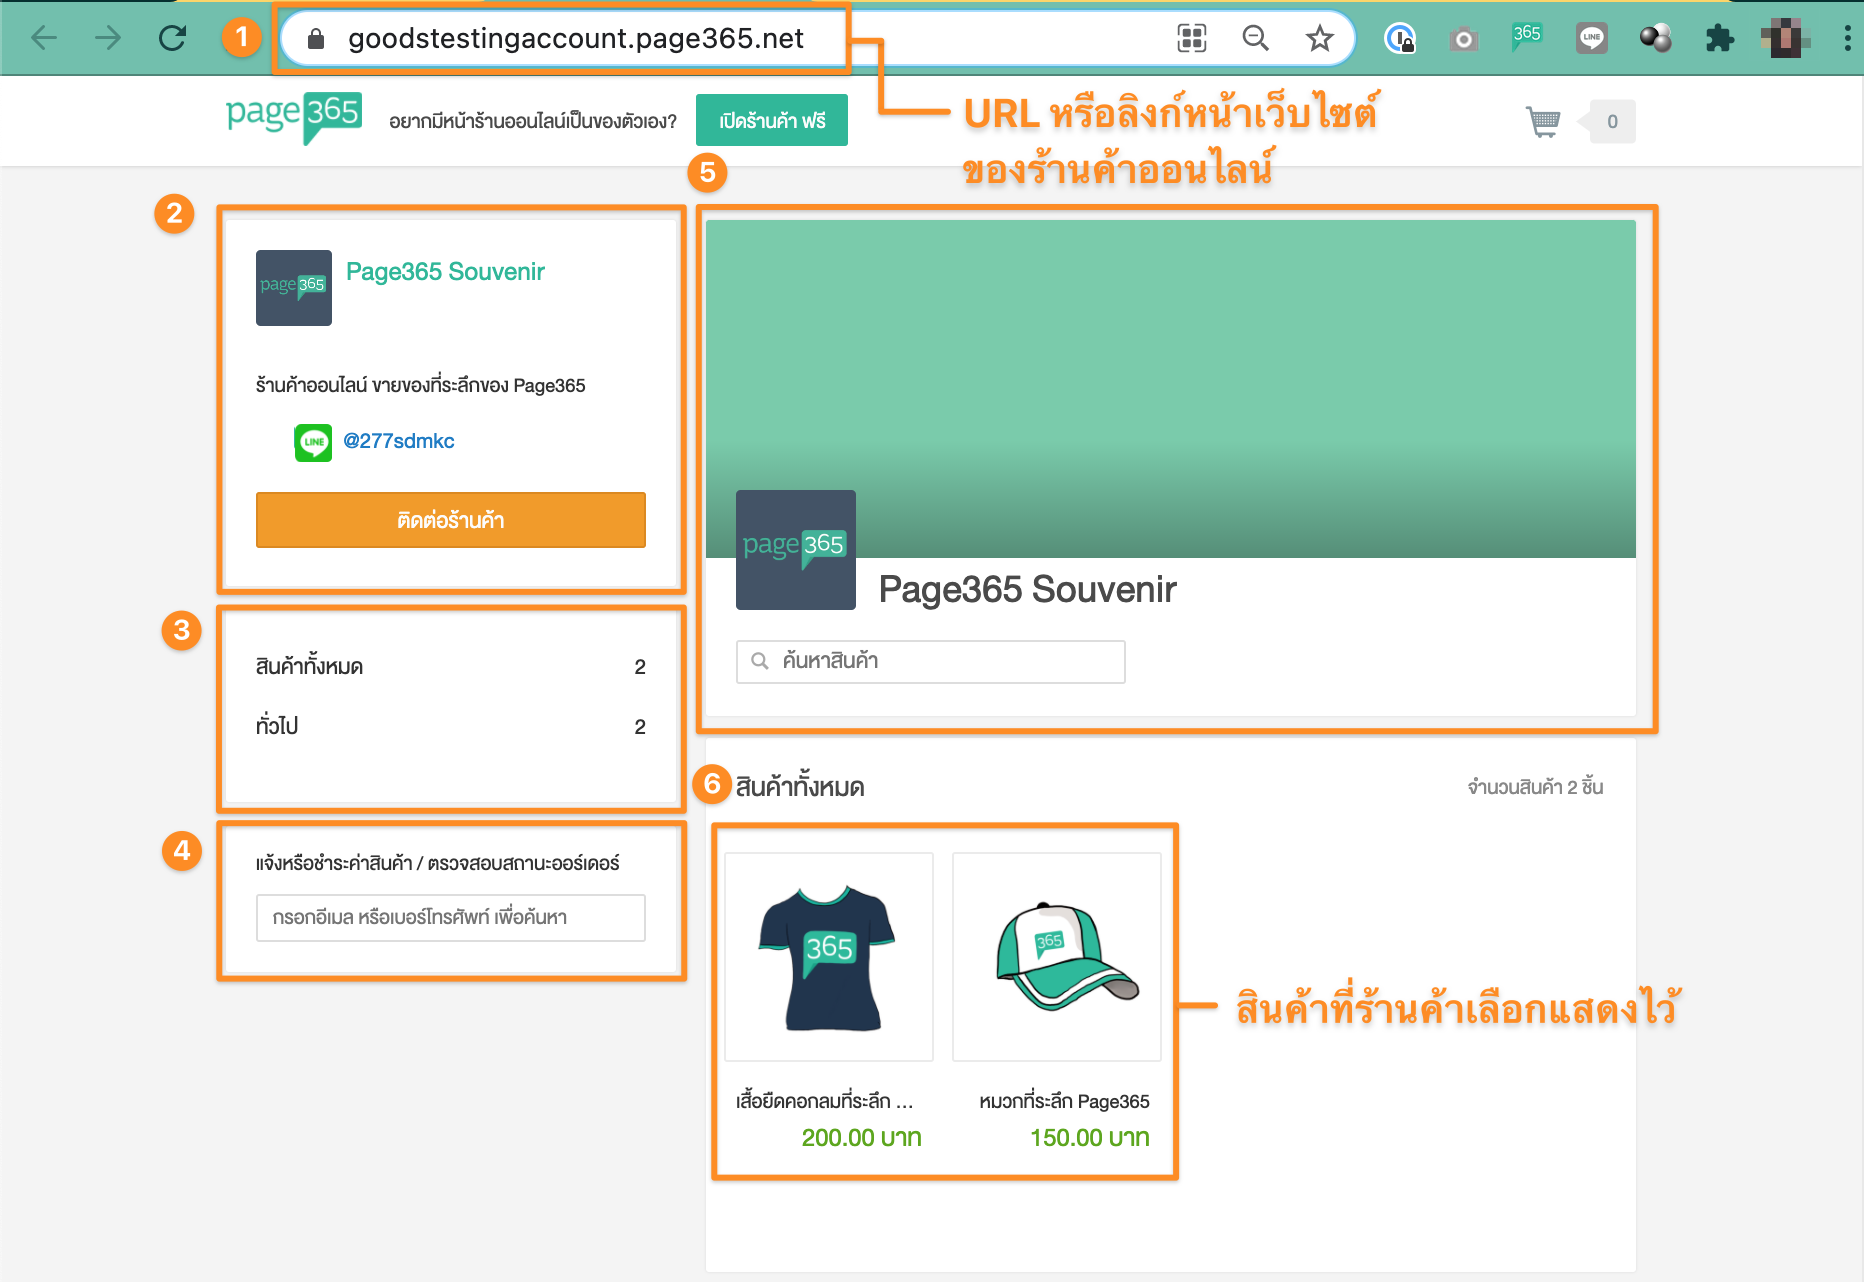Click the เปิดร้านค้า ฟรี button
Screen dimensions: 1864x1282
[x=772, y=120]
